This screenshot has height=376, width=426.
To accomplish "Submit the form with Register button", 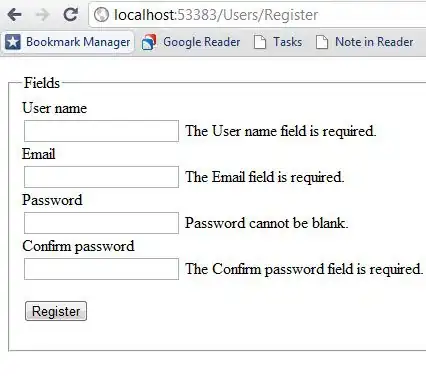I will pyautogui.click(x=56, y=311).
